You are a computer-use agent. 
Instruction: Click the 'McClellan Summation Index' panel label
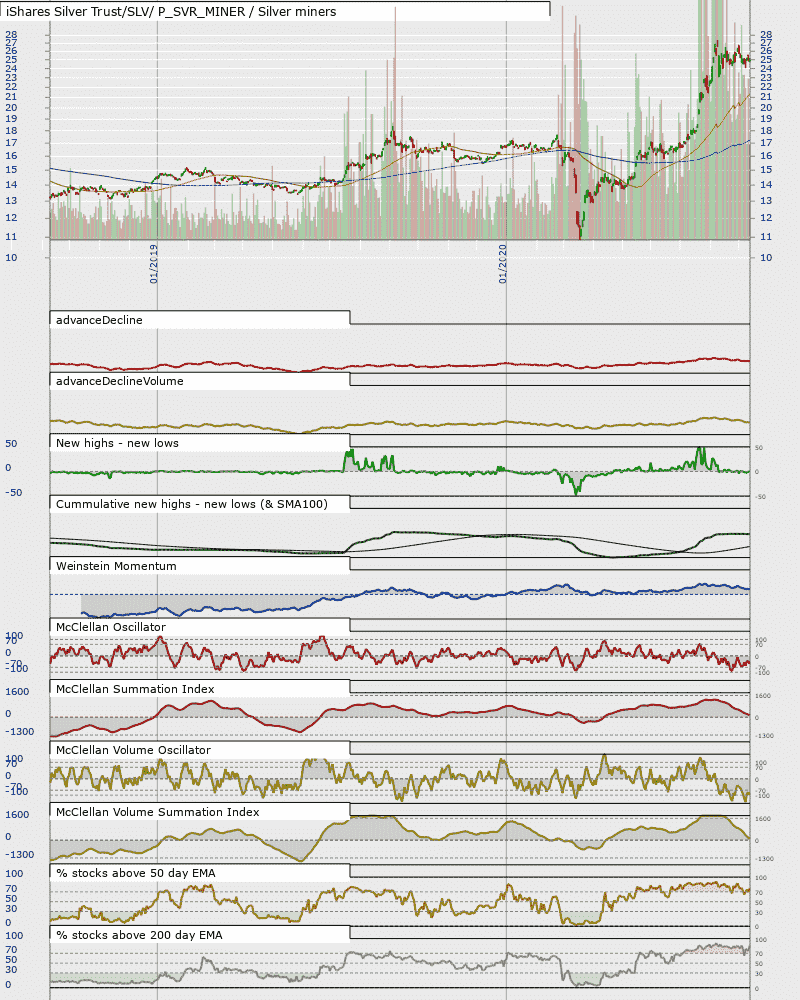click(x=135, y=689)
